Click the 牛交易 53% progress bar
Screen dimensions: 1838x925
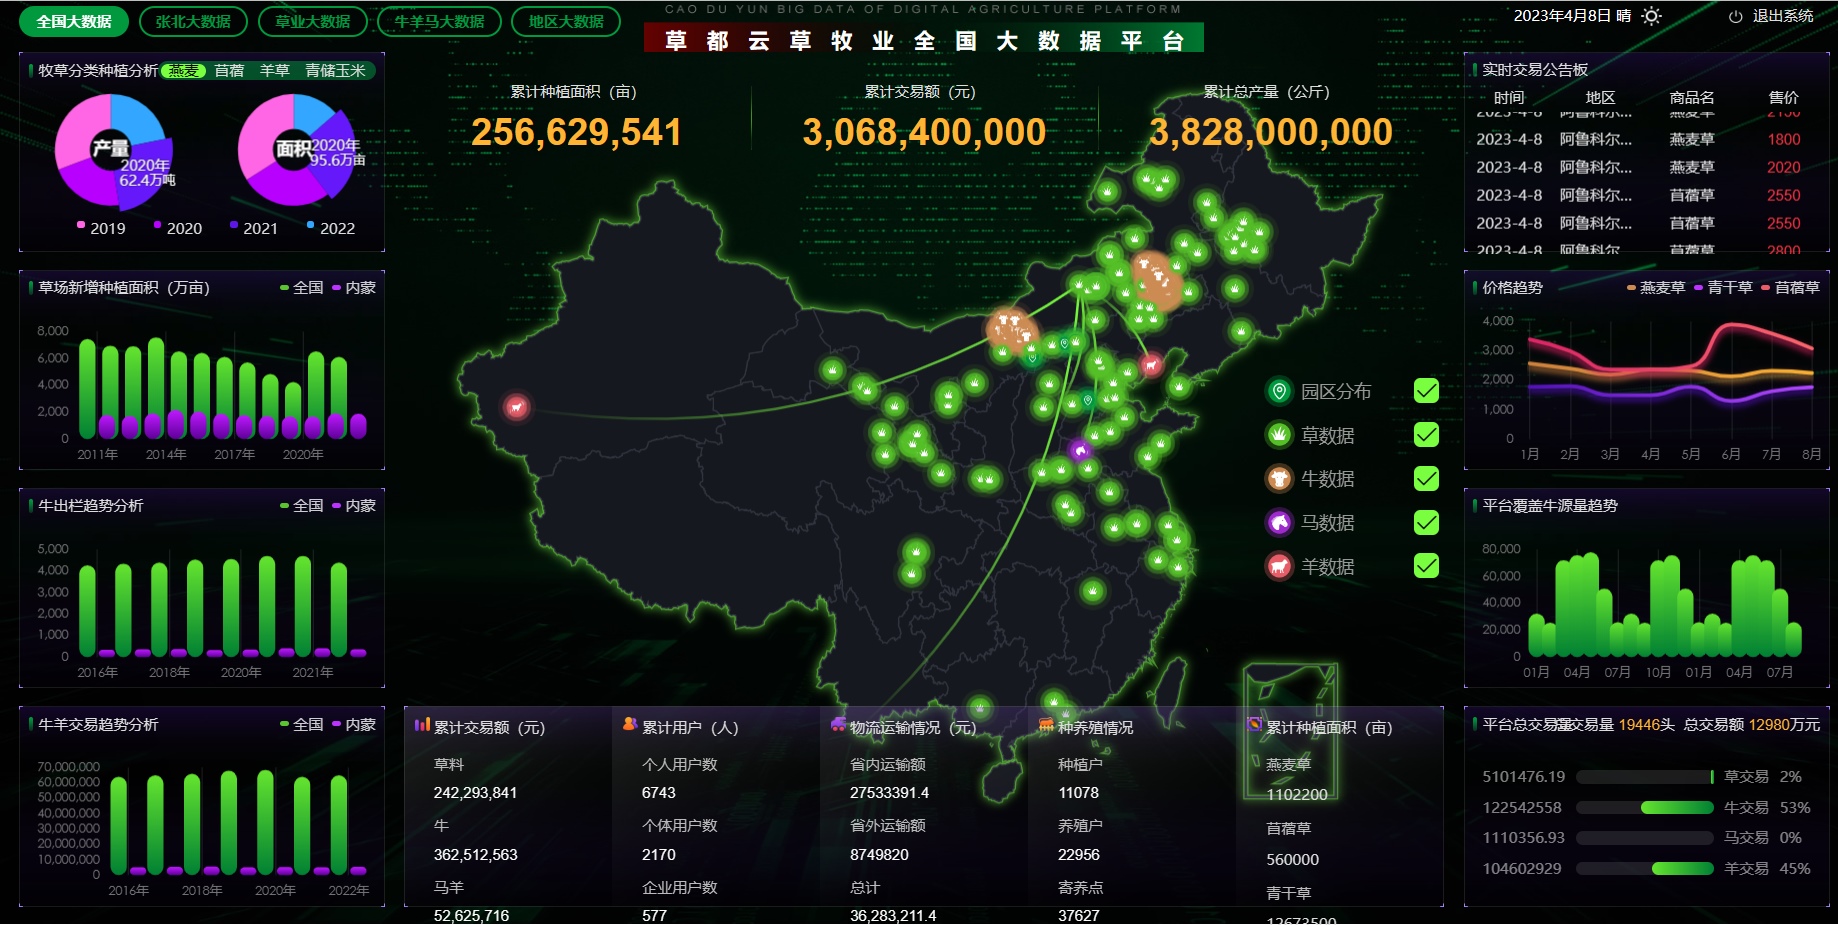pyautogui.click(x=1678, y=808)
